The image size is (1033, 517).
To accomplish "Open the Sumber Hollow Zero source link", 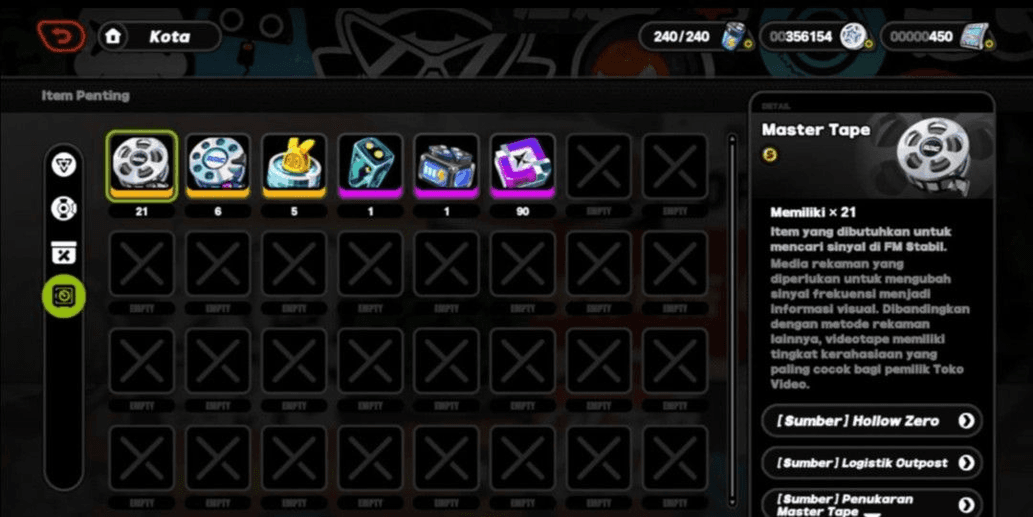I will (x=872, y=421).
